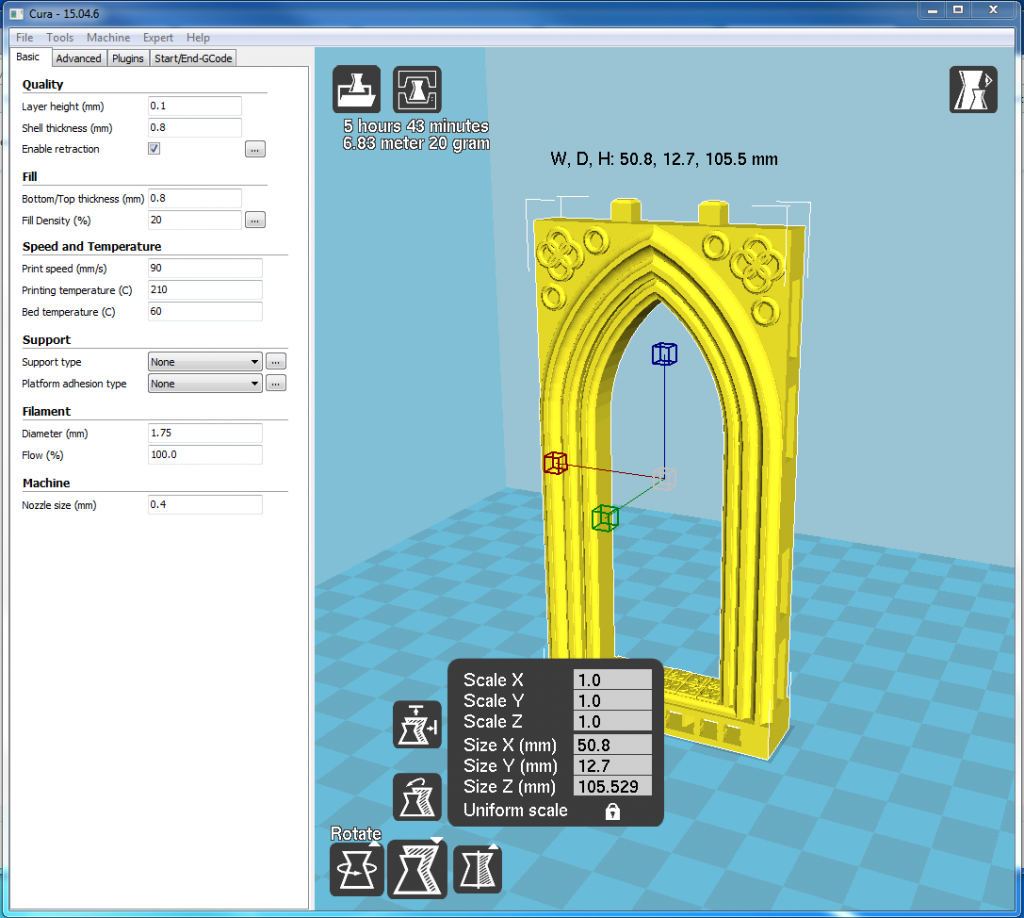Image resolution: width=1024 pixels, height=918 pixels.
Task: Toggle the Enable retraction checkbox
Action: 154,149
